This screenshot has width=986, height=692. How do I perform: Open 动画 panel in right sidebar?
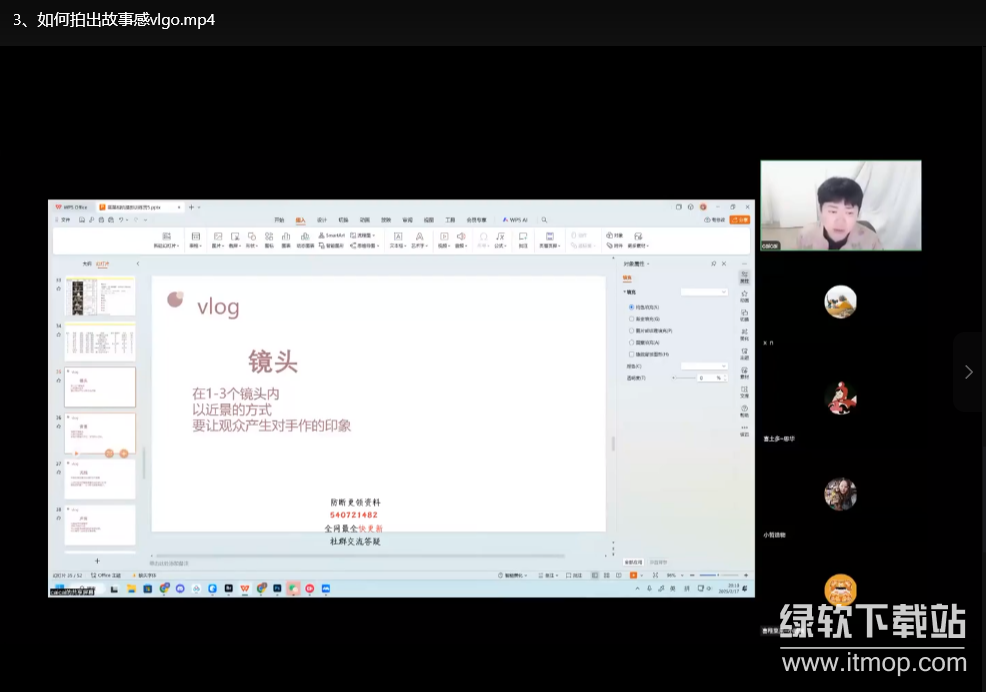pyautogui.click(x=744, y=295)
